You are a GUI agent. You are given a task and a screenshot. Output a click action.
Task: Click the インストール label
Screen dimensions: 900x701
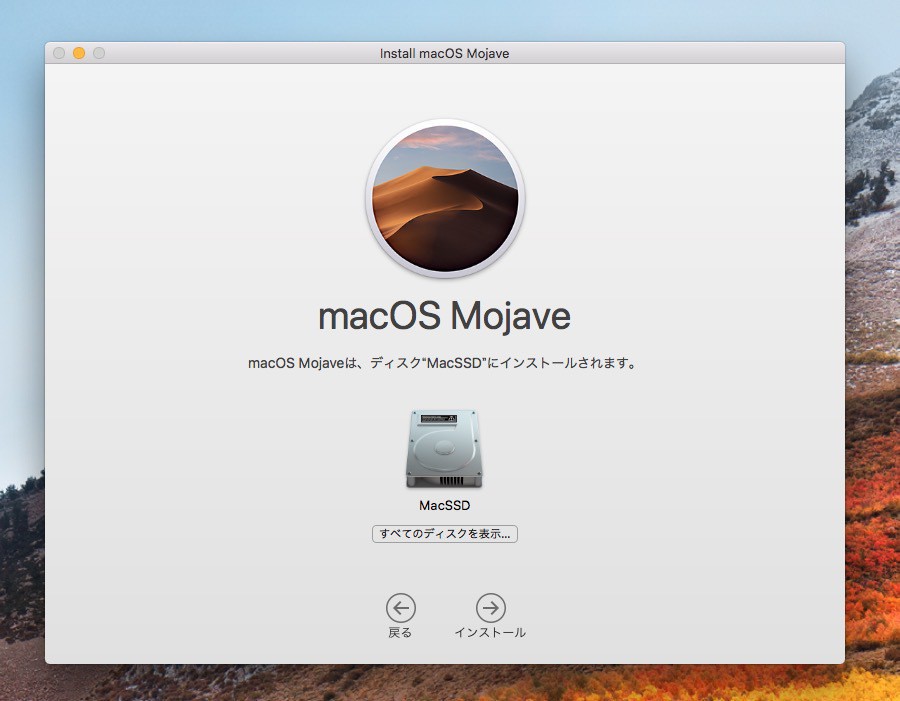pyautogui.click(x=490, y=633)
